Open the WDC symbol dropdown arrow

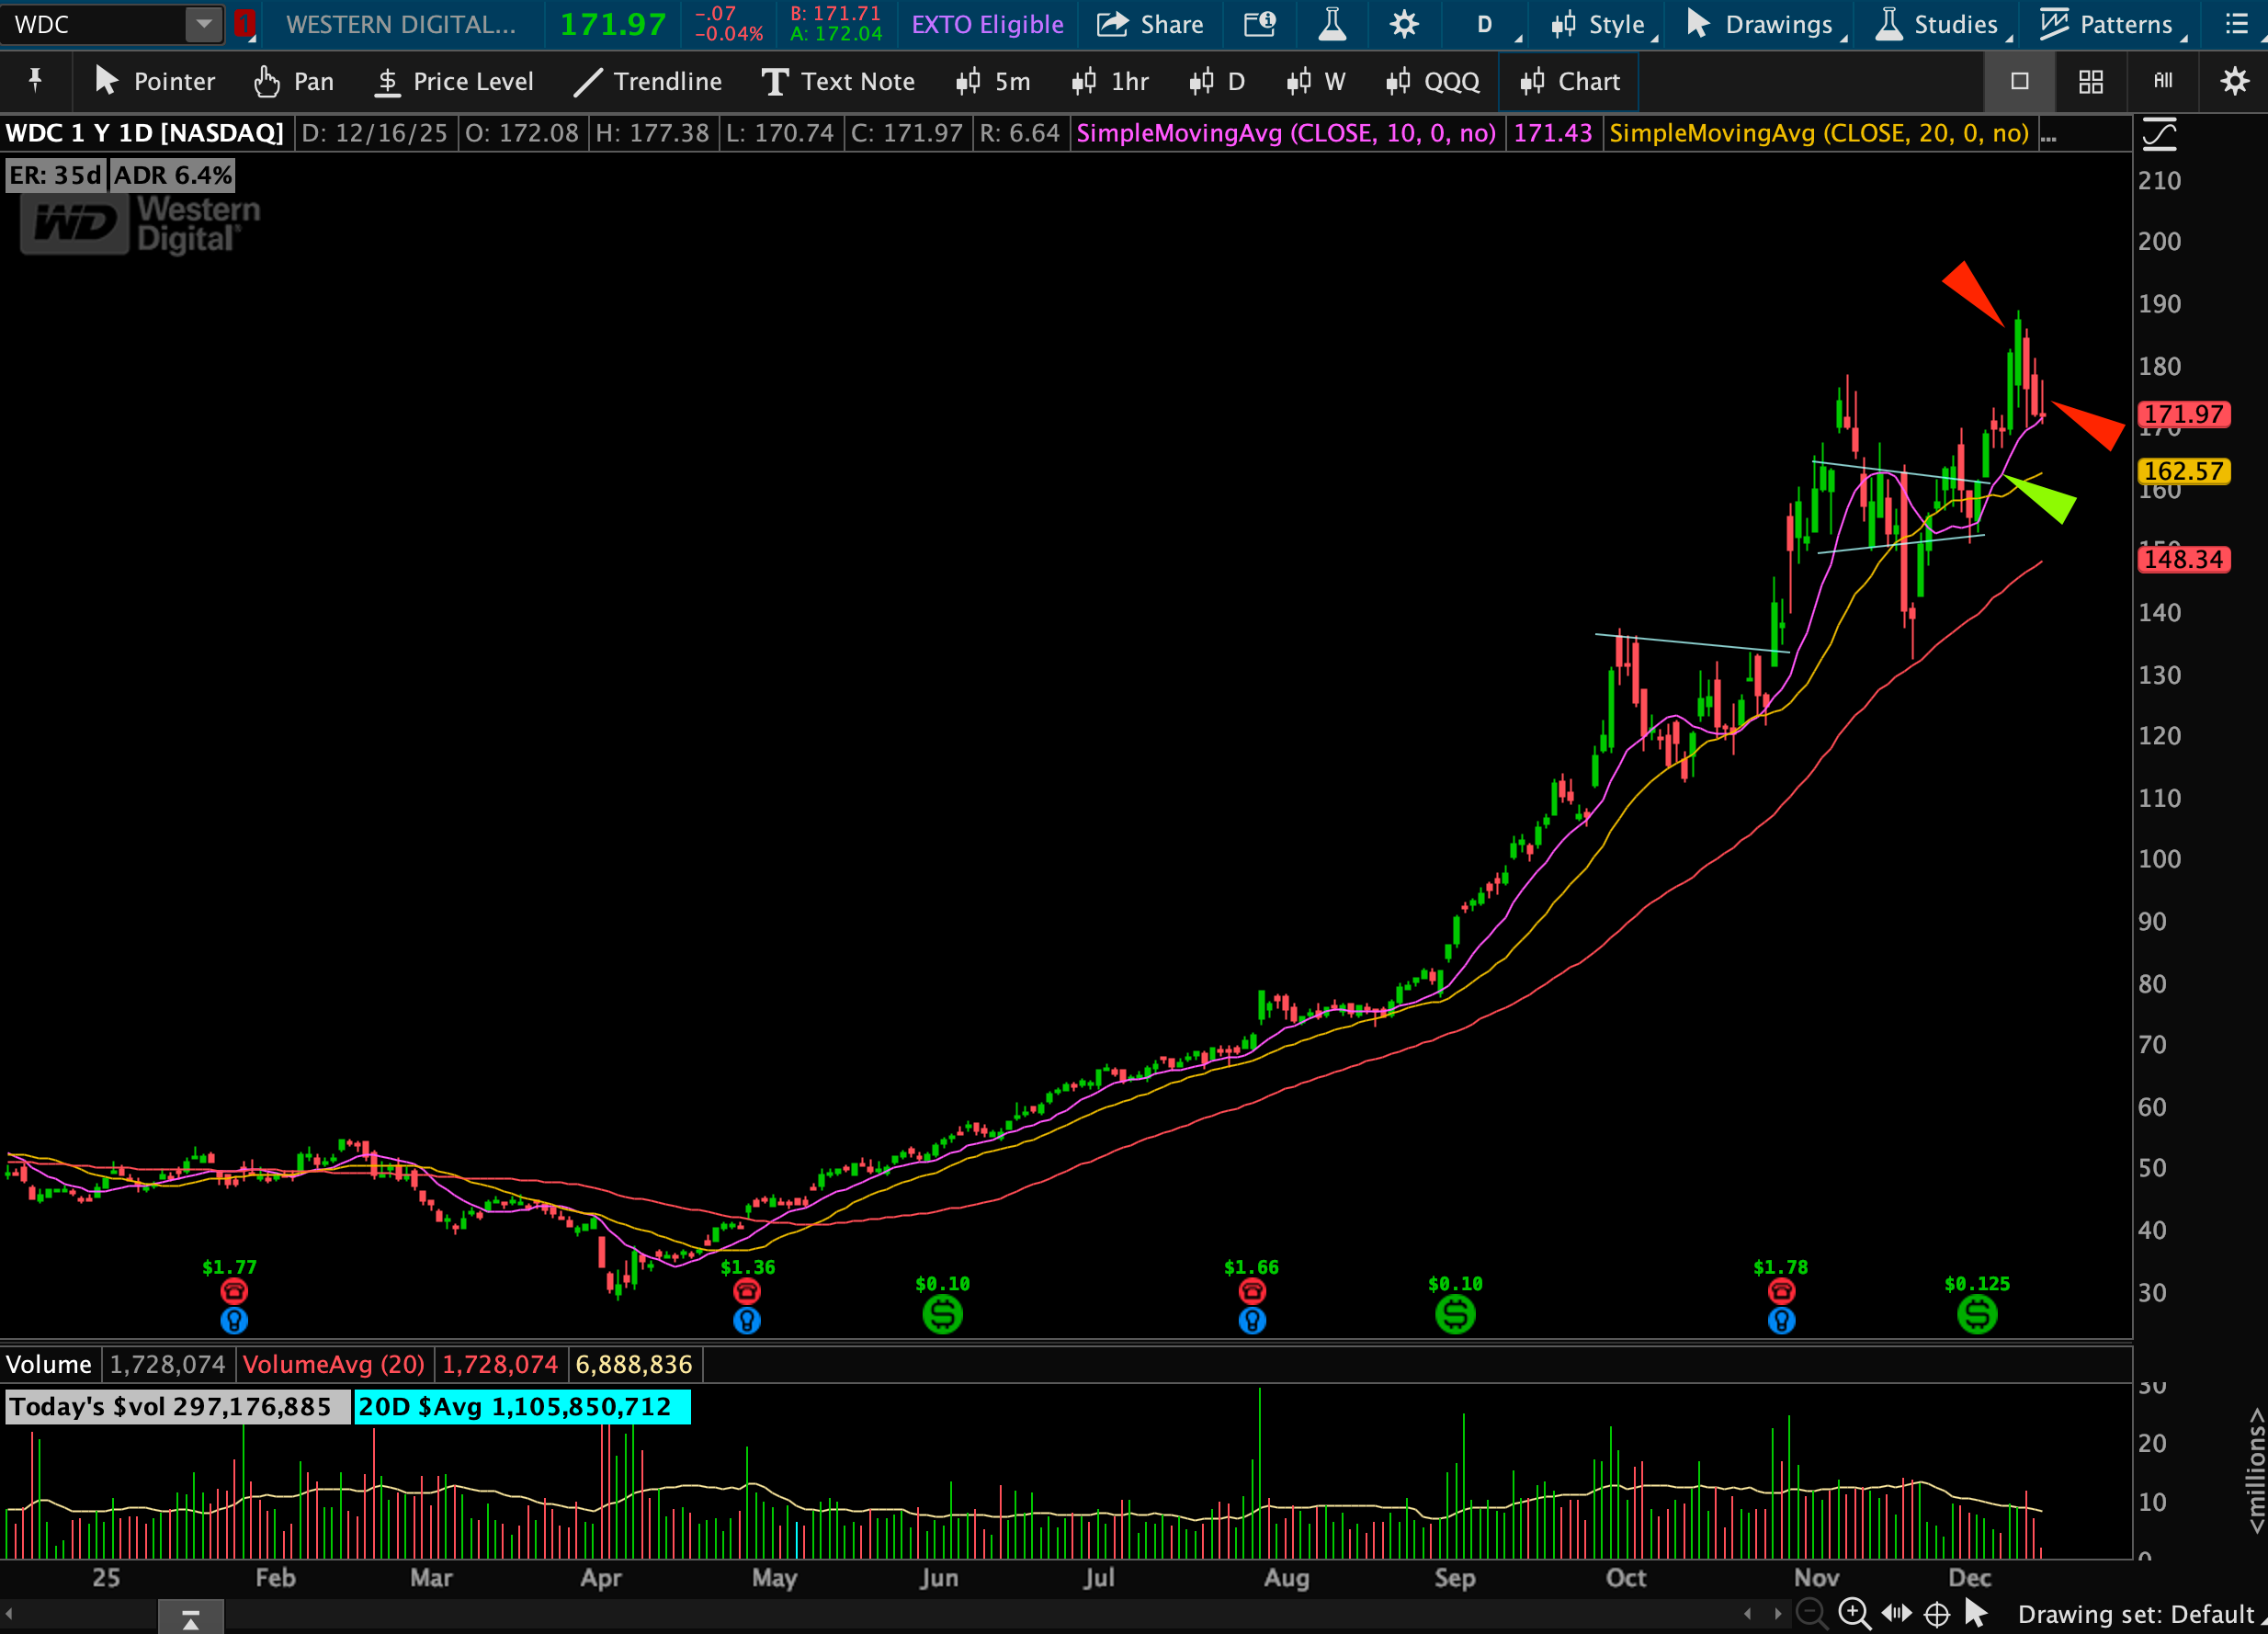pyautogui.click(x=203, y=24)
